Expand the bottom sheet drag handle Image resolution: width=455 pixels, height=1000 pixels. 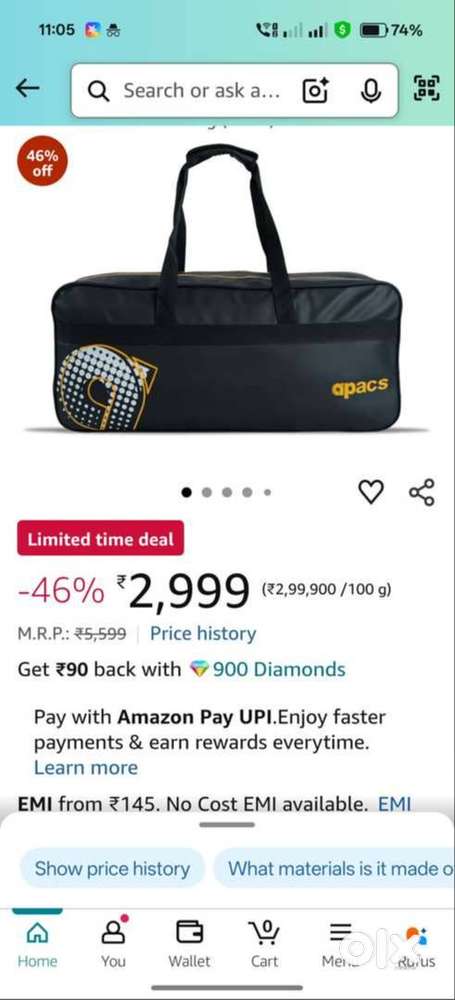(x=227, y=825)
